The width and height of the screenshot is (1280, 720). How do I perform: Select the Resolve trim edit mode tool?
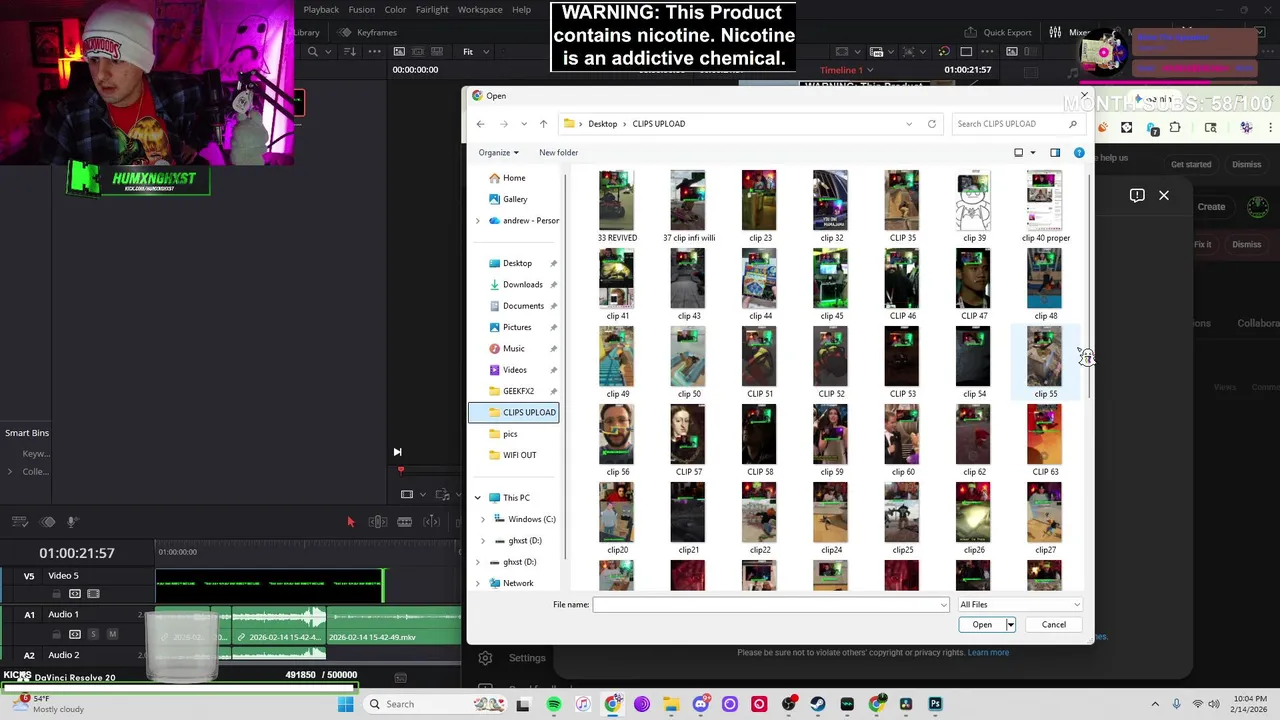377,521
